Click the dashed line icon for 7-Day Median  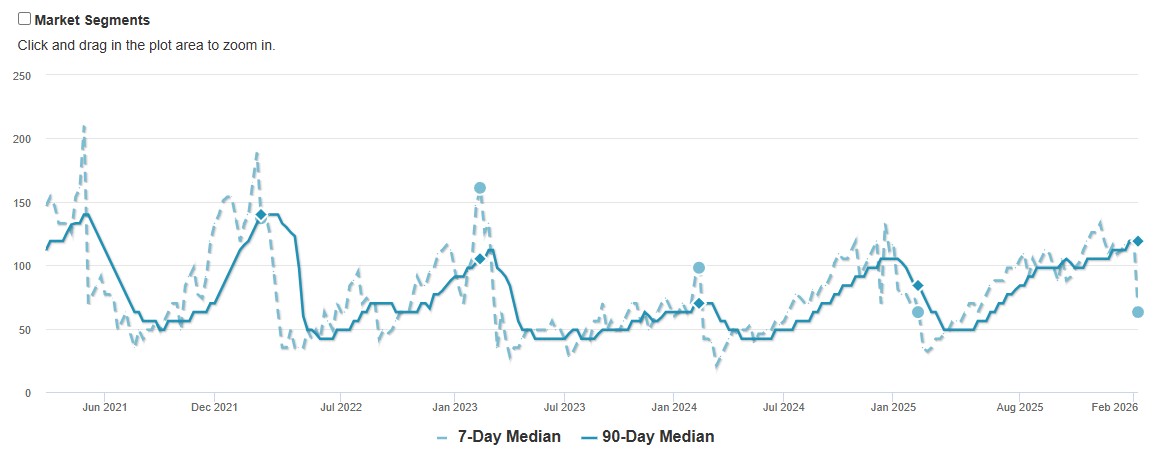coord(443,437)
